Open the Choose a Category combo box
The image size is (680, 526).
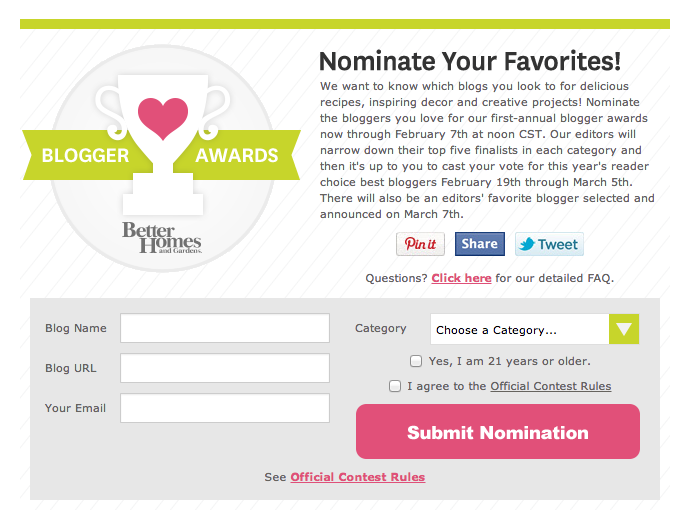pyautogui.click(x=535, y=329)
